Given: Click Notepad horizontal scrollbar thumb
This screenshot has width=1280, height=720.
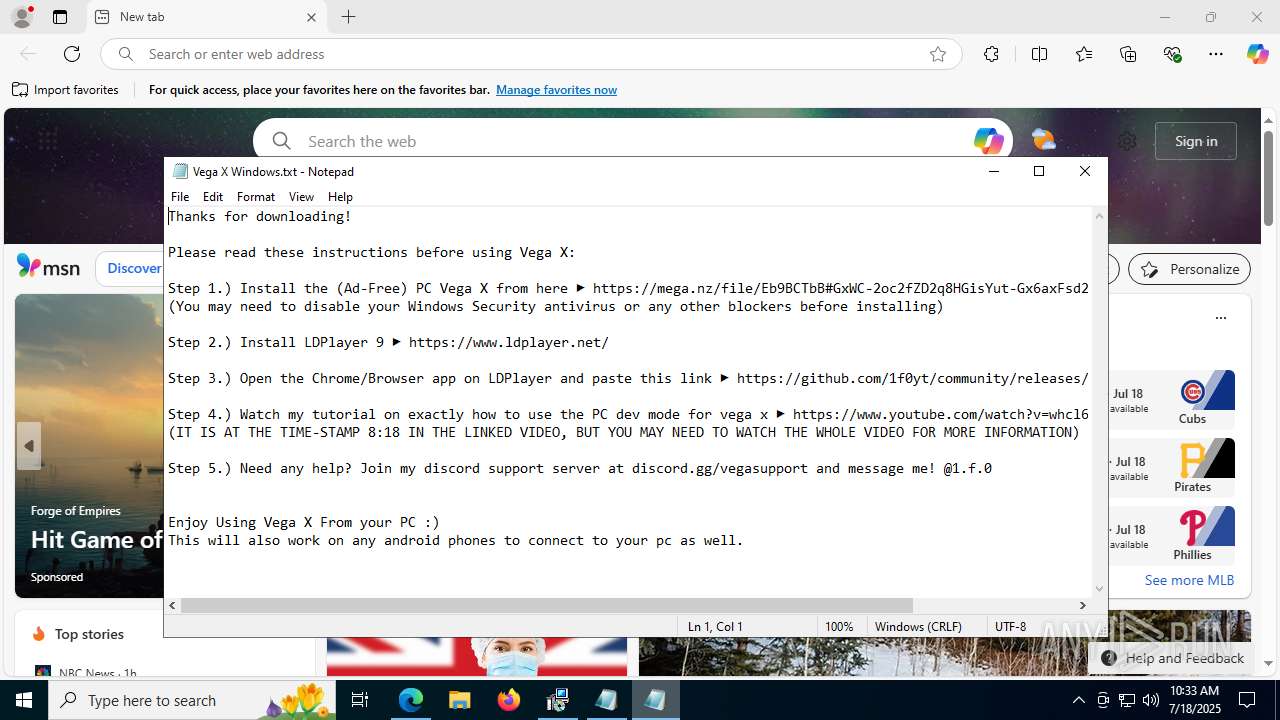Looking at the screenshot, I should 547,605.
